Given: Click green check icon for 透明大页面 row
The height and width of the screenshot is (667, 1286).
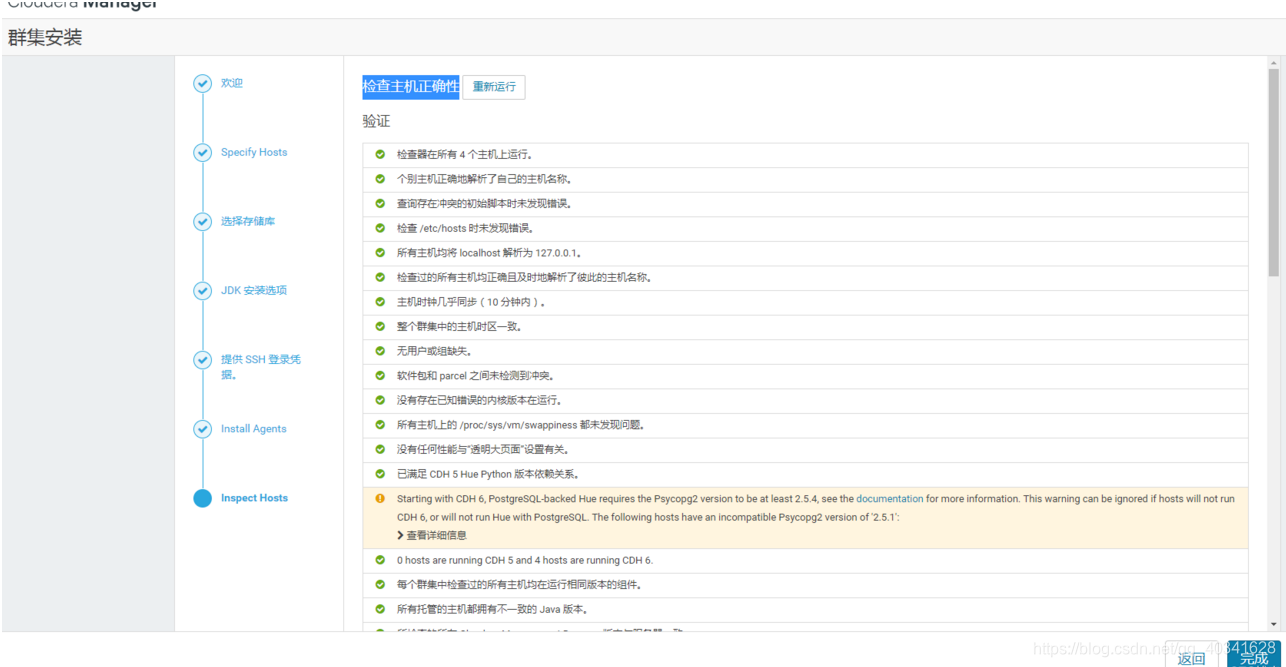Looking at the screenshot, I should tap(380, 449).
